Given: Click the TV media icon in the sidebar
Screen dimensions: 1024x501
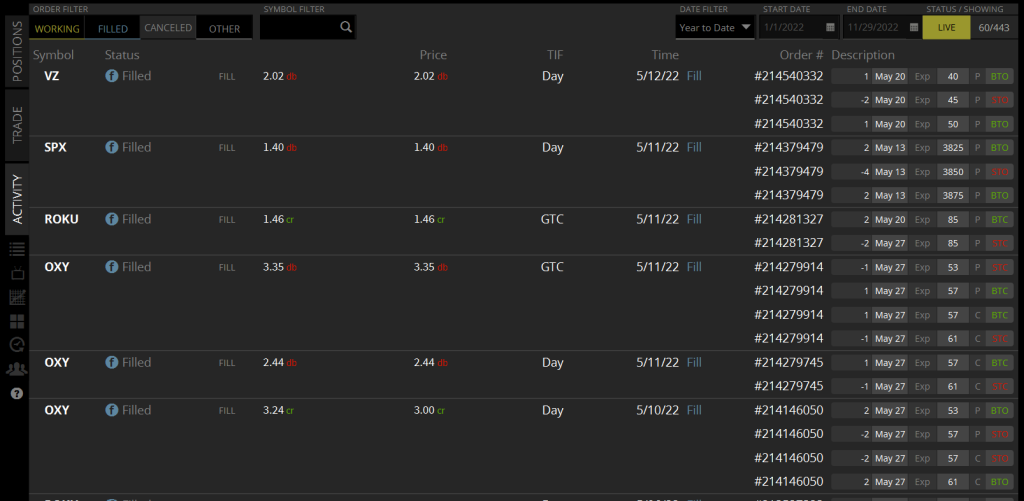Looking at the screenshot, I should (16, 272).
